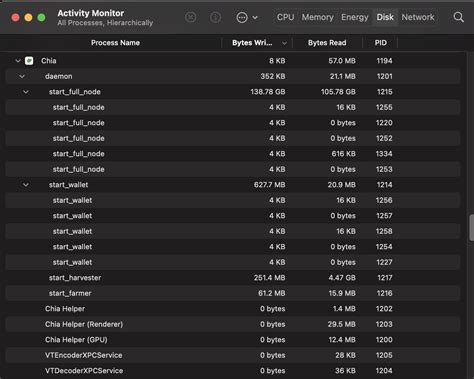This screenshot has height=379, width=474.
Task: Click the 616 KB bytes read value
Action: [343, 154]
